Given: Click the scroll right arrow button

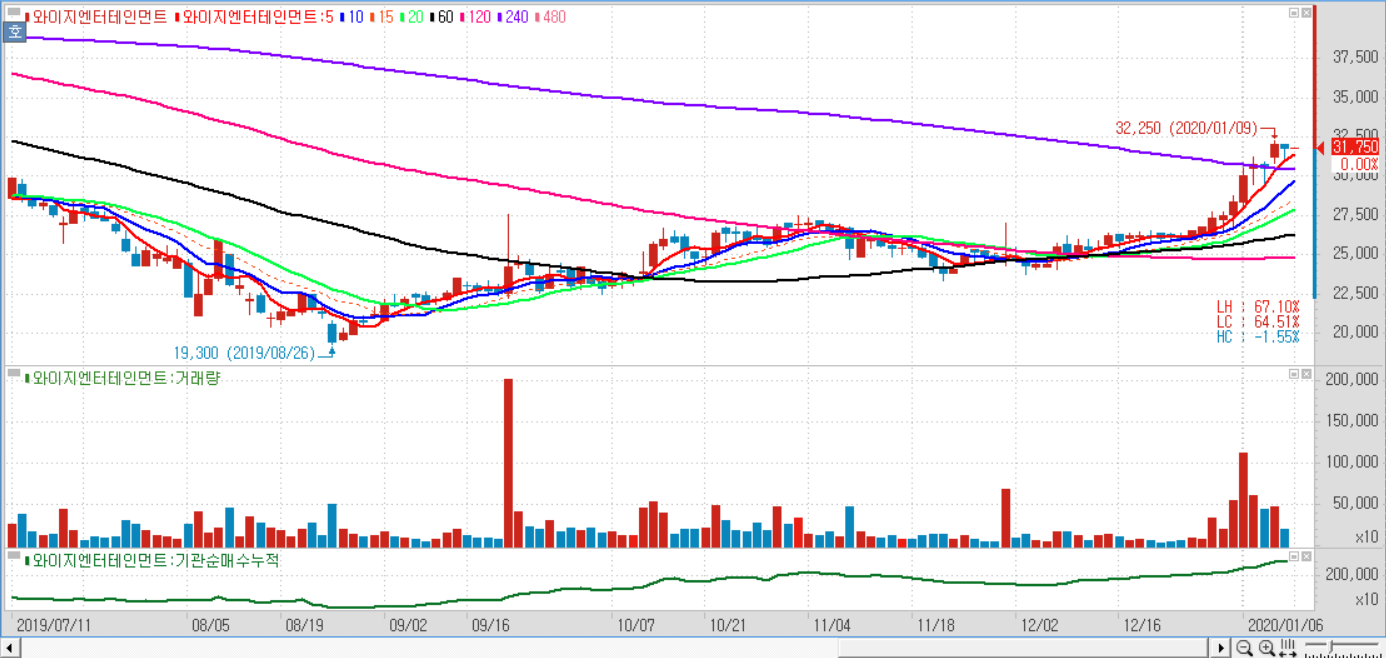Looking at the screenshot, I should pyautogui.click(x=1220, y=648).
